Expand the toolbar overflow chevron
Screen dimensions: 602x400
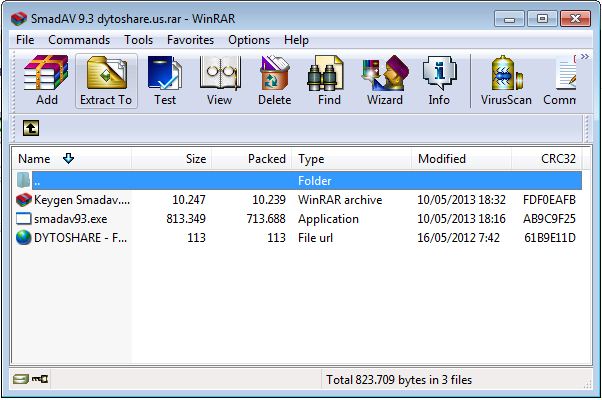click(x=584, y=57)
